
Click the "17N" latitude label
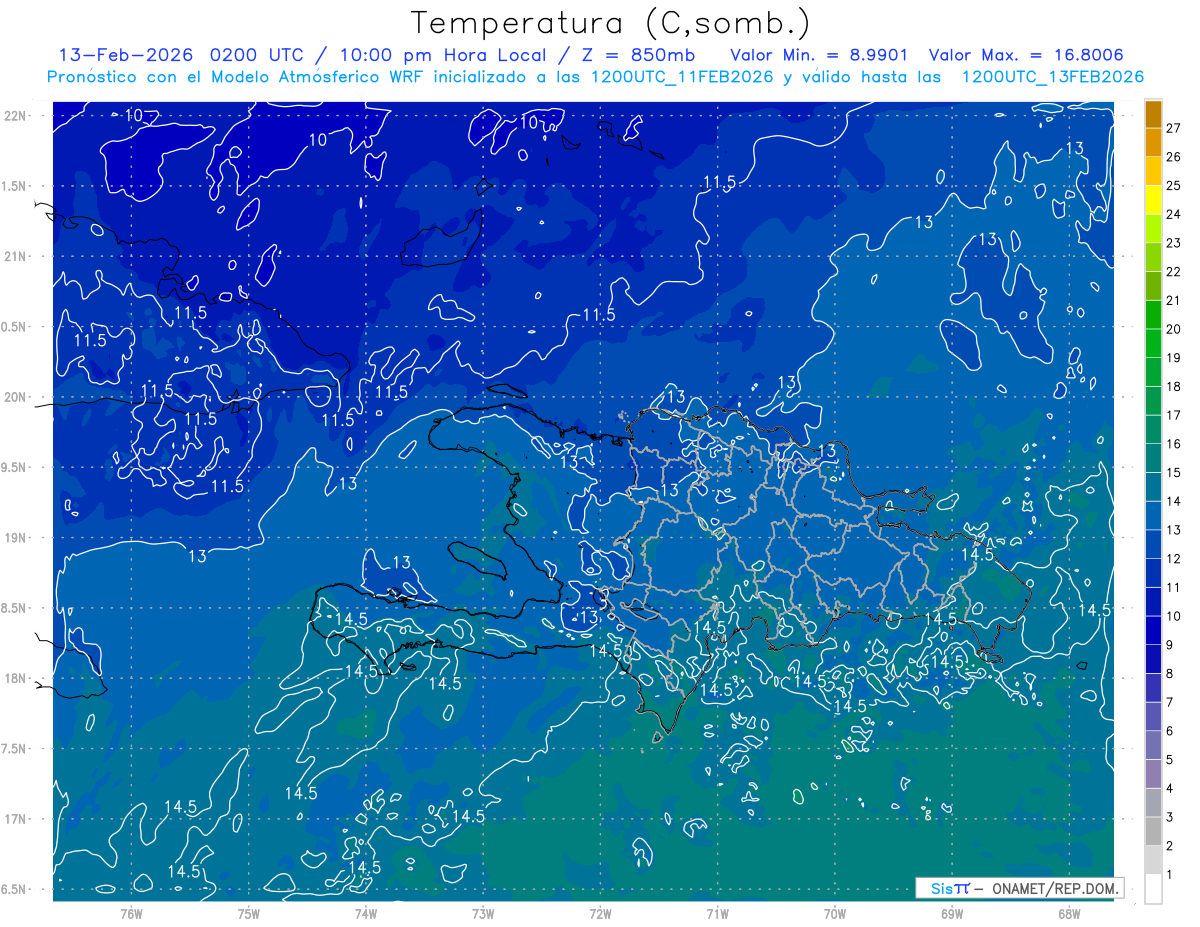point(17,819)
